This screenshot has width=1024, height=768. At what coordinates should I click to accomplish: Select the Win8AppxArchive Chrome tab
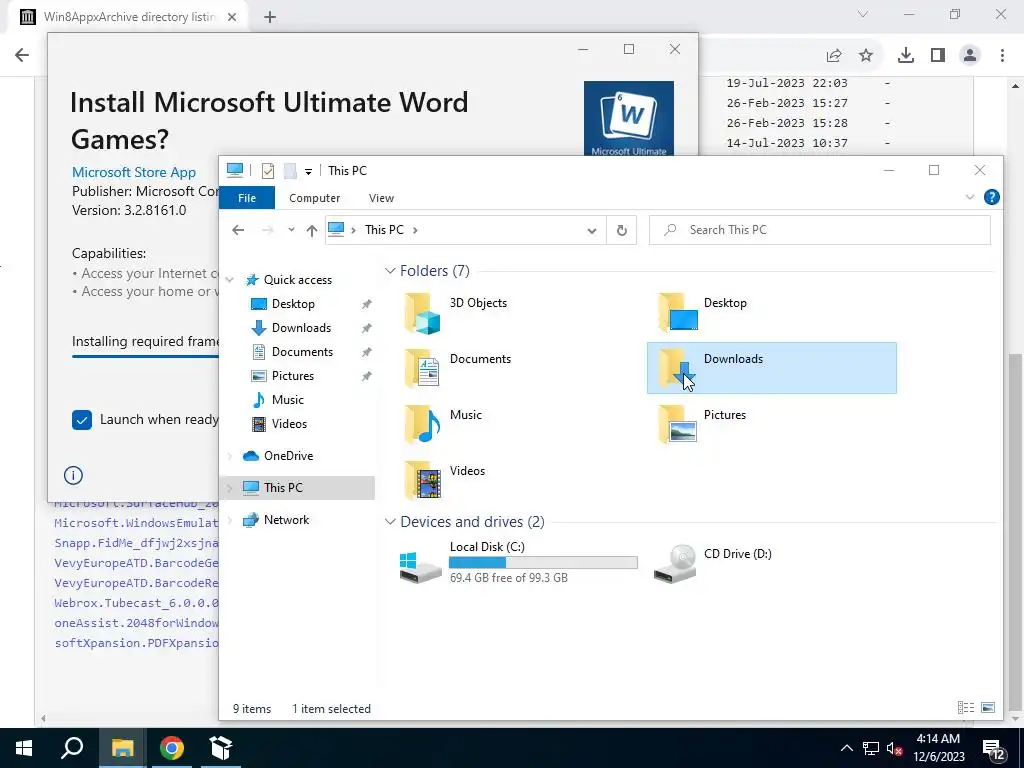point(128,17)
